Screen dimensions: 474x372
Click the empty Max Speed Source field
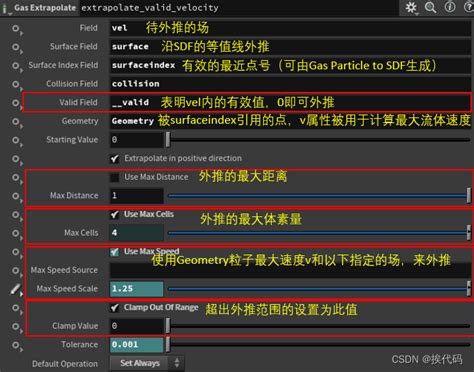coord(290,270)
